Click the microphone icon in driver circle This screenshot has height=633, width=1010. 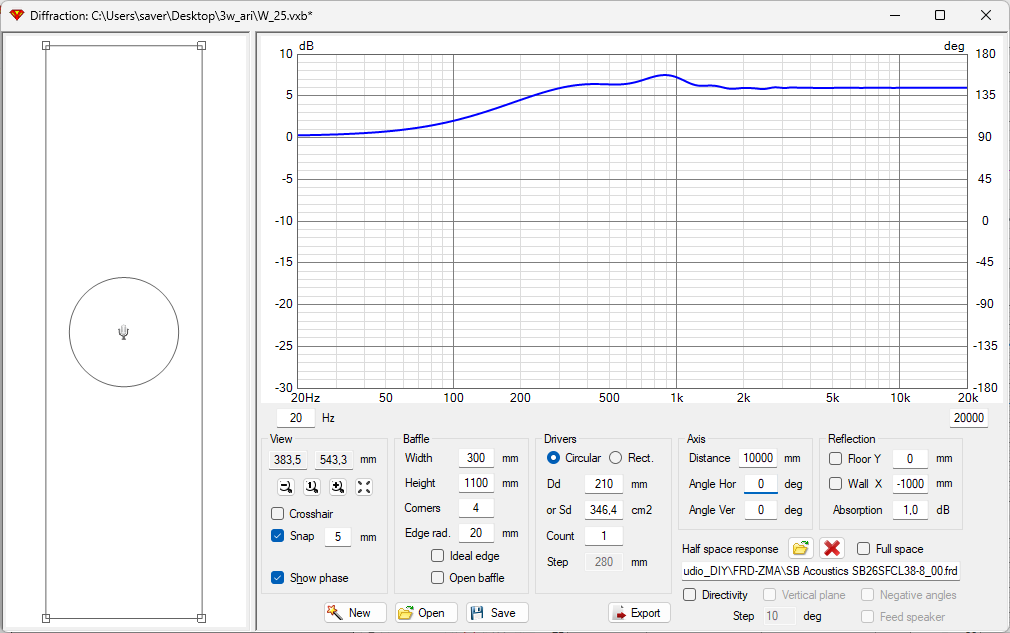point(124,332)
